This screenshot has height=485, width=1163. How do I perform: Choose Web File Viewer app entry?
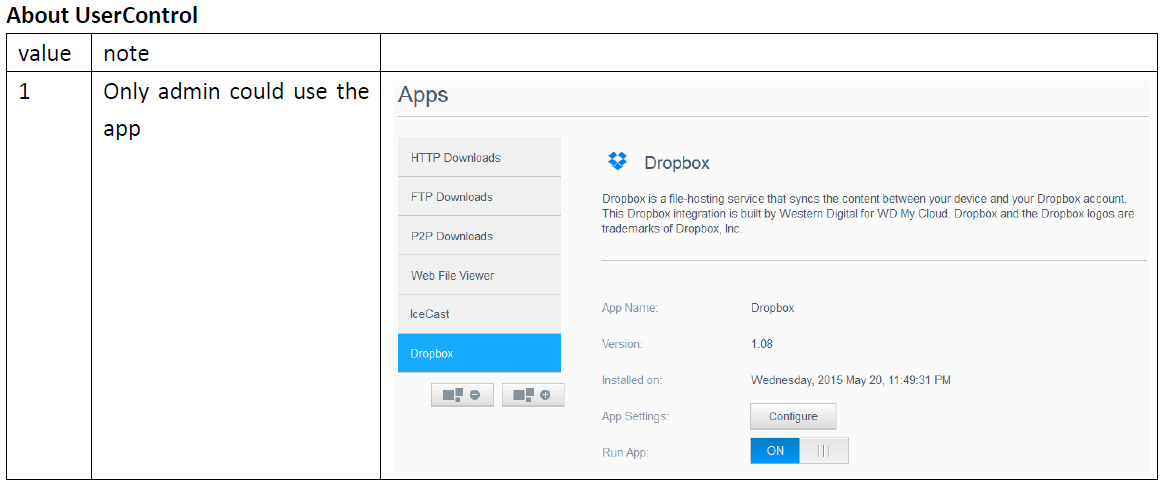[x=479, y=275]
